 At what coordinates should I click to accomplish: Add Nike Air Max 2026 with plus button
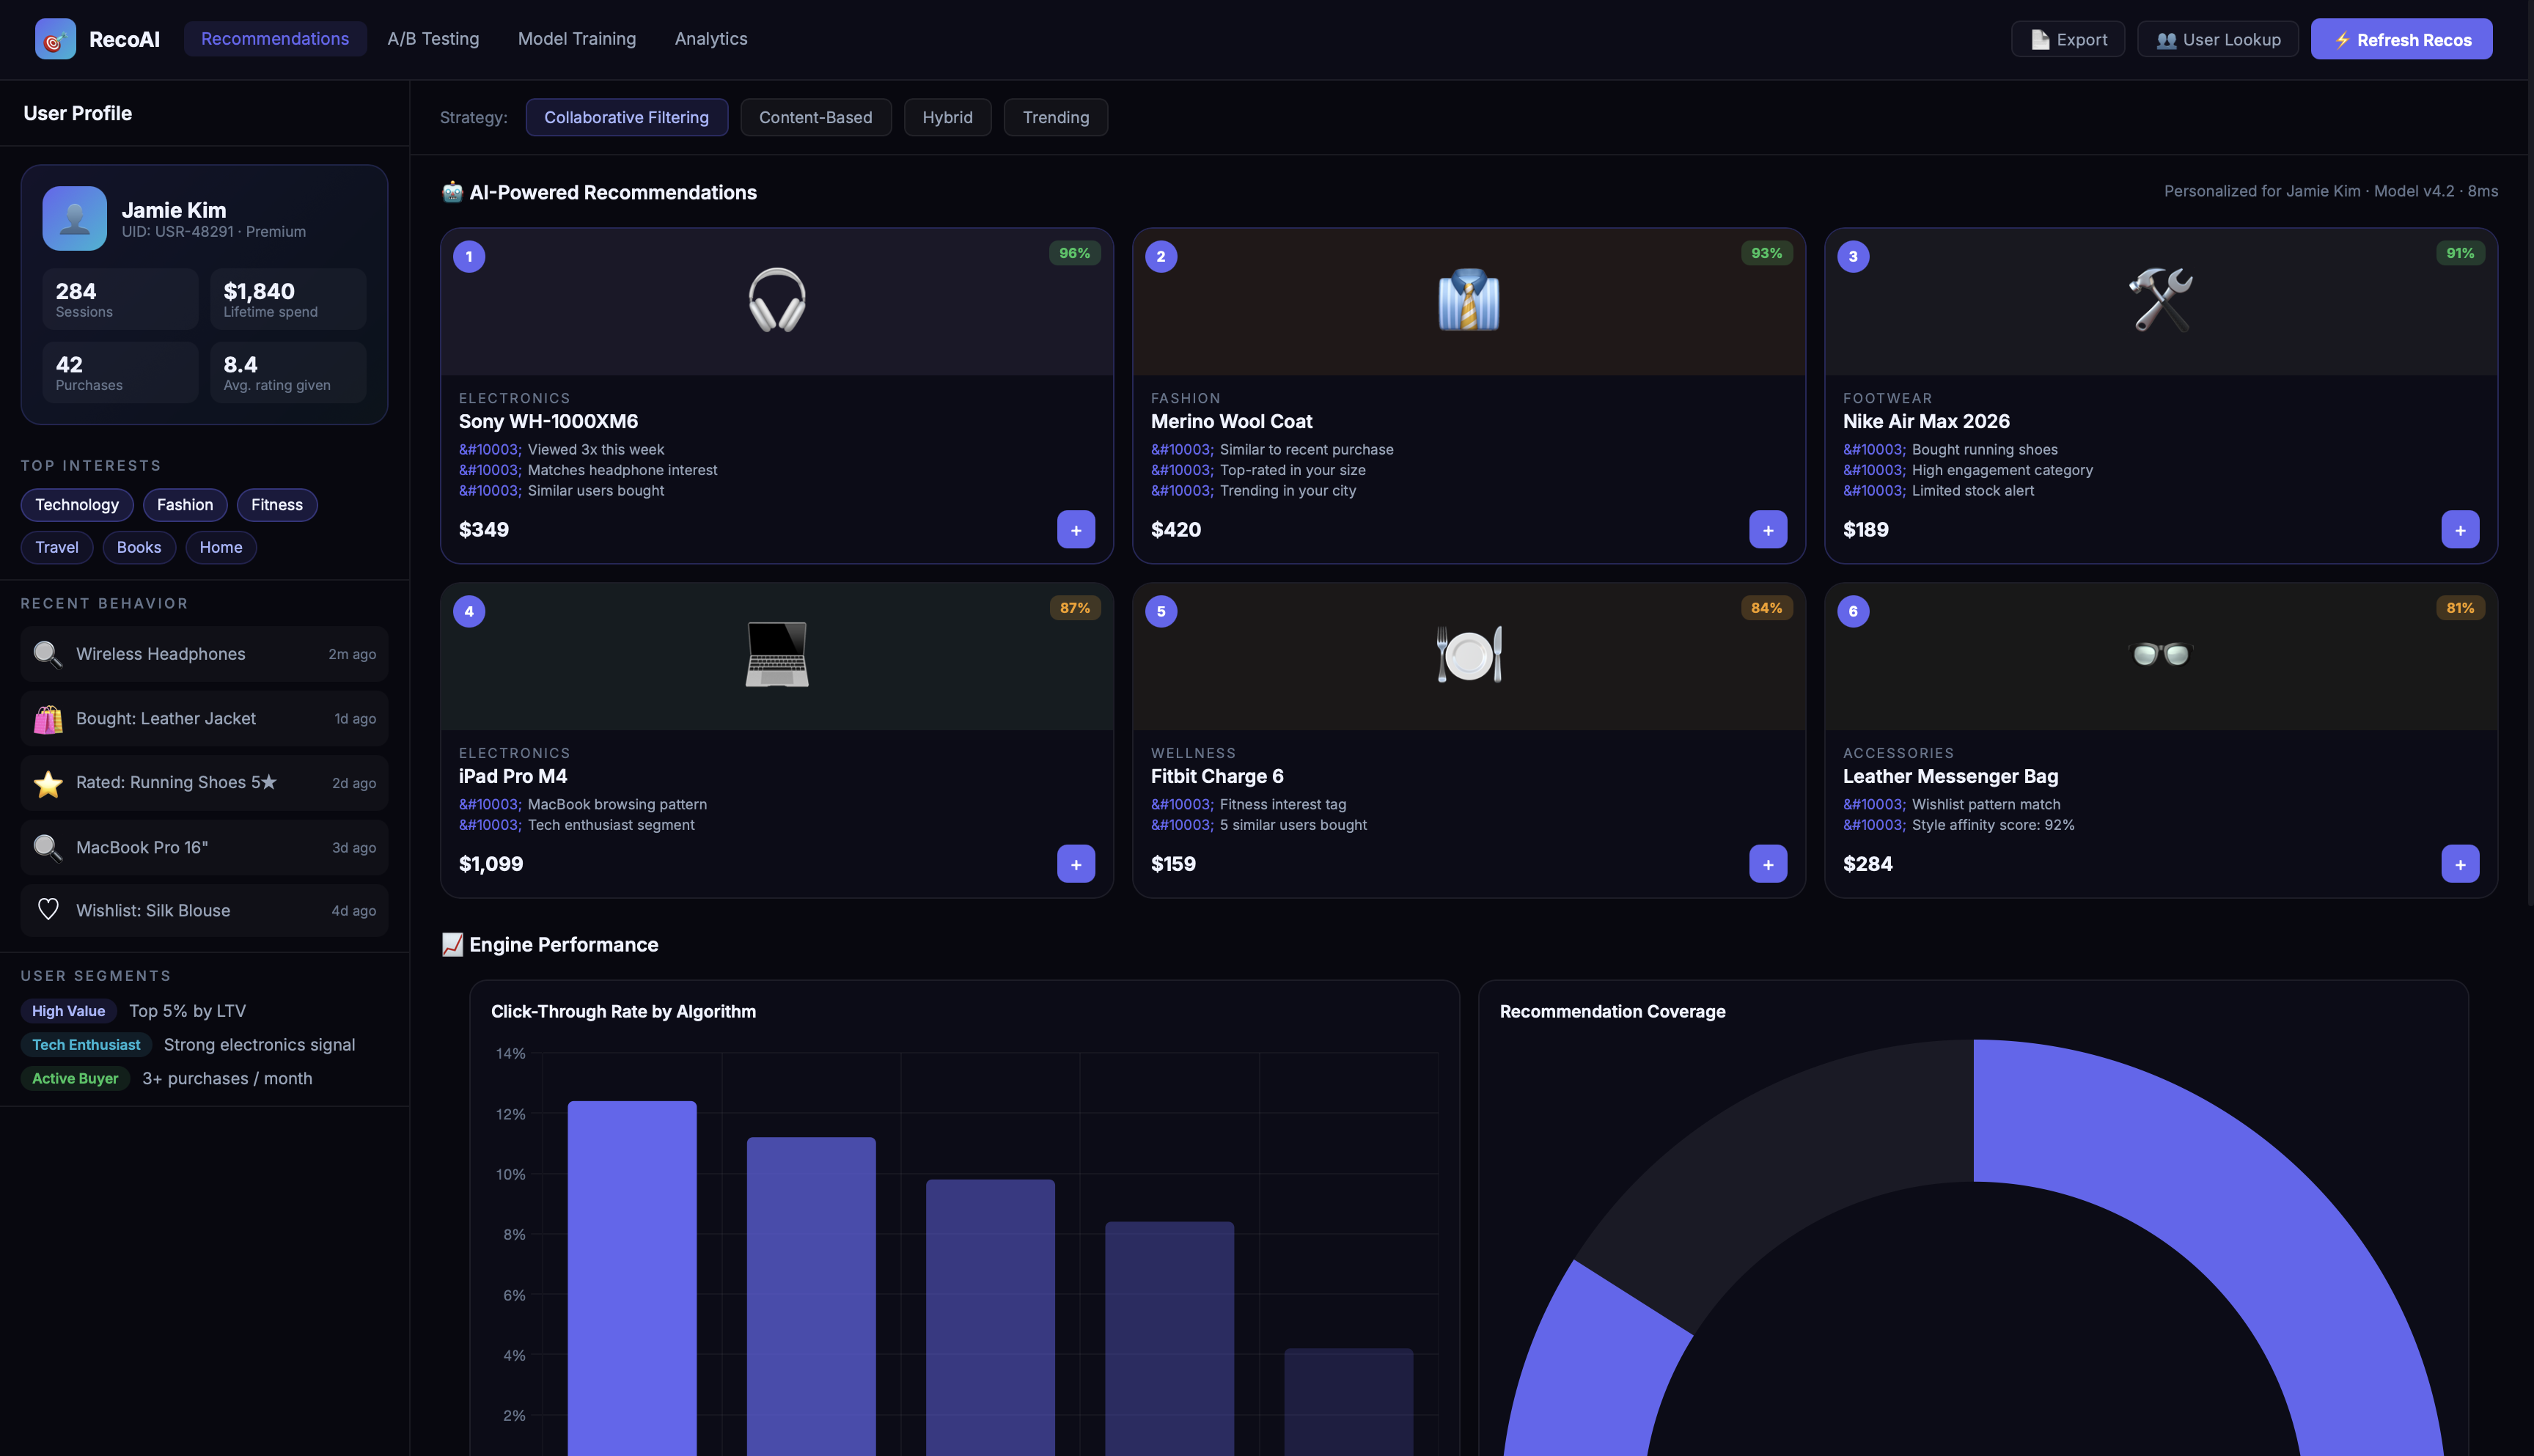(x=2460, y=530)
